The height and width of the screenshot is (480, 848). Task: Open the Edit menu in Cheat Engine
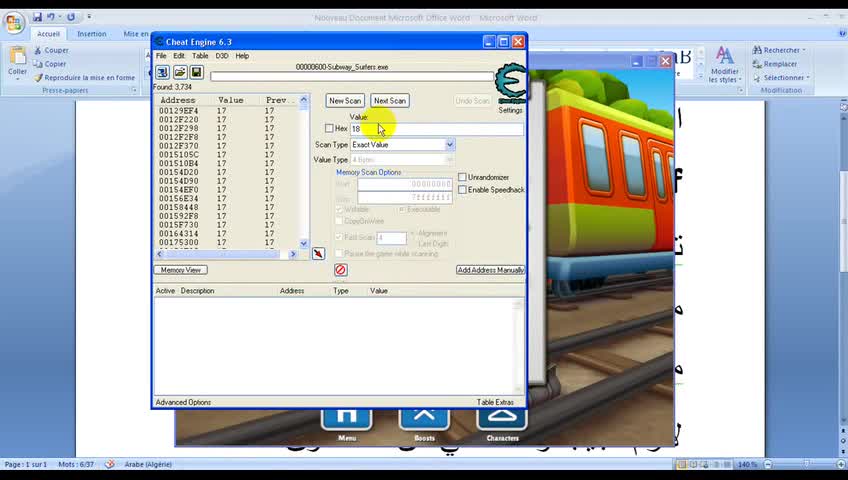(179, 56)
